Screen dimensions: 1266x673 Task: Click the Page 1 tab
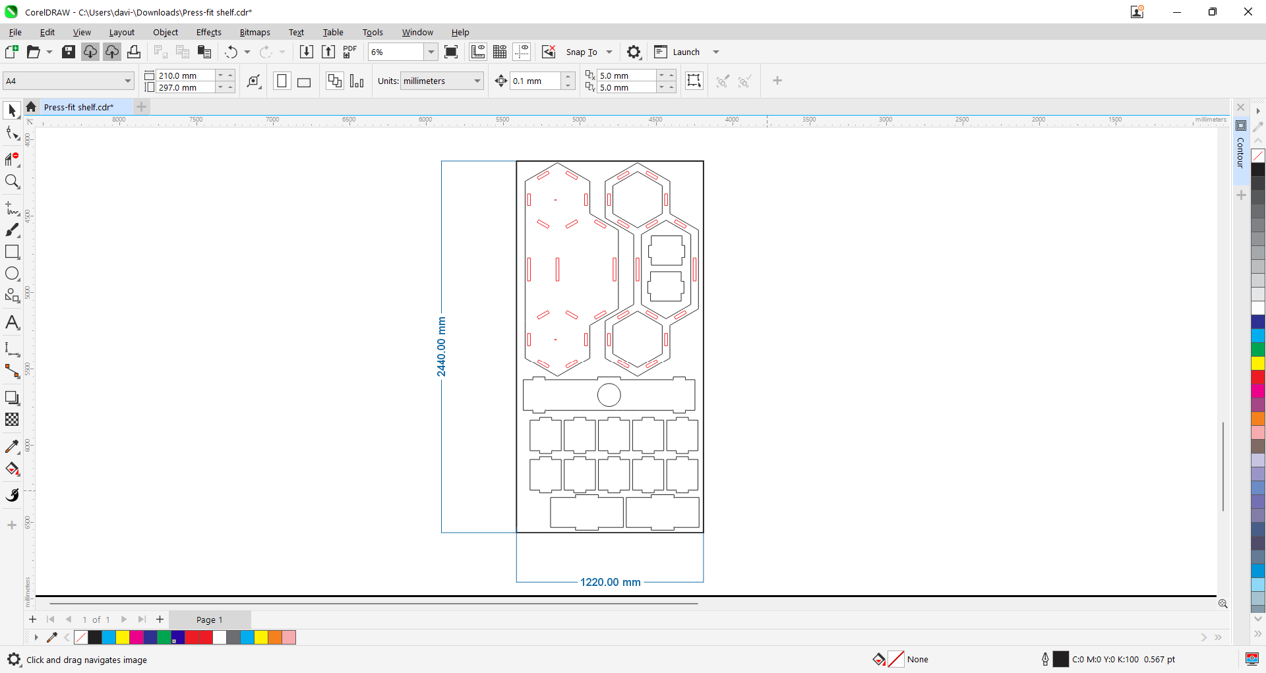pos(209,619)
